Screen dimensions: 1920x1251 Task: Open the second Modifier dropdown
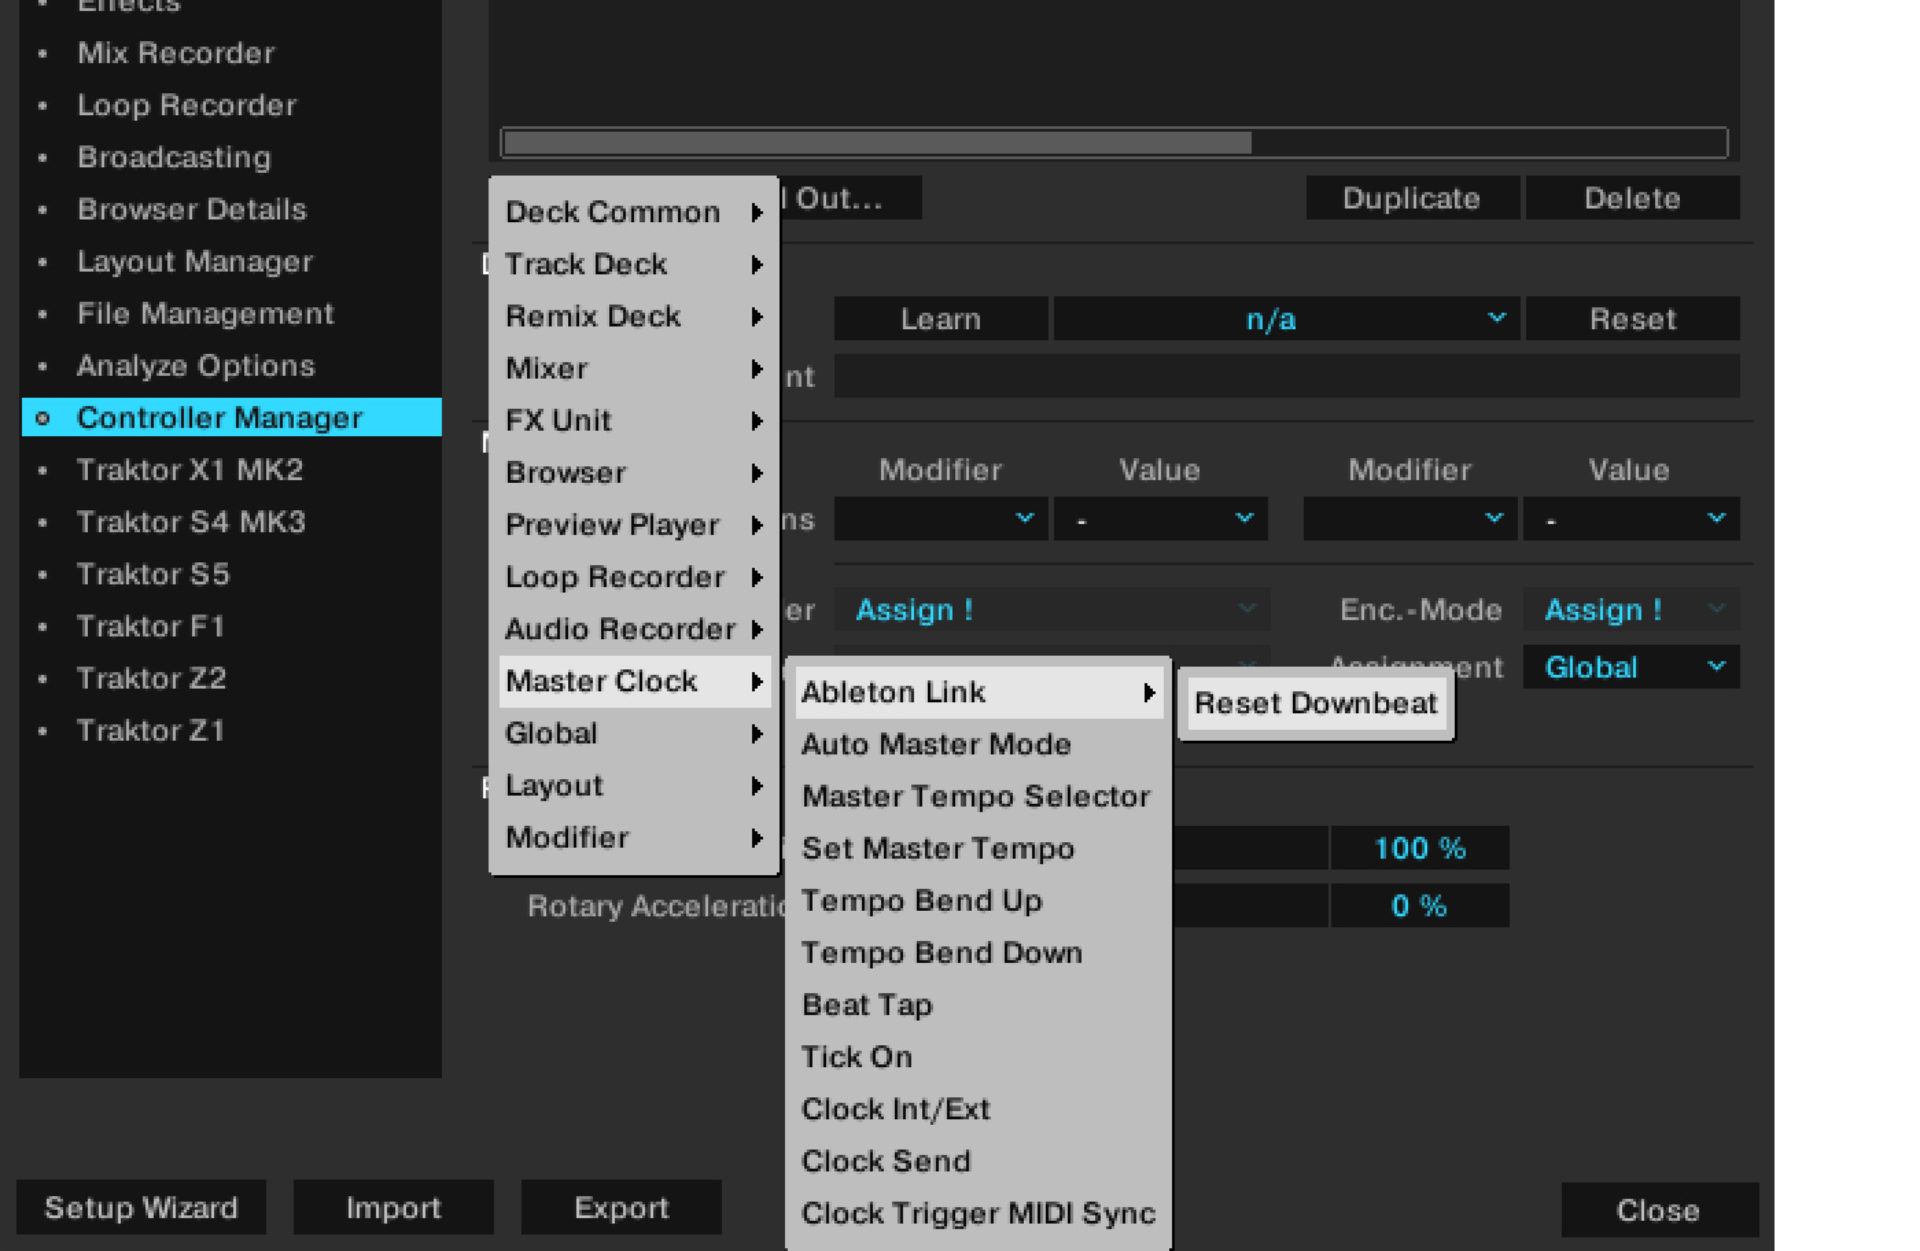[x=1410, y=519]
